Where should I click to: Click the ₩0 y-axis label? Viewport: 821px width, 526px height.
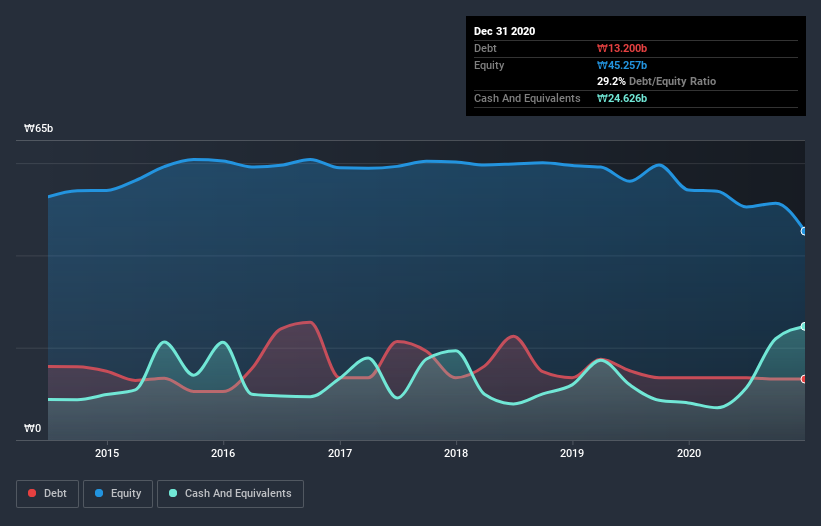pyautogui.click(x=32, y=428)
